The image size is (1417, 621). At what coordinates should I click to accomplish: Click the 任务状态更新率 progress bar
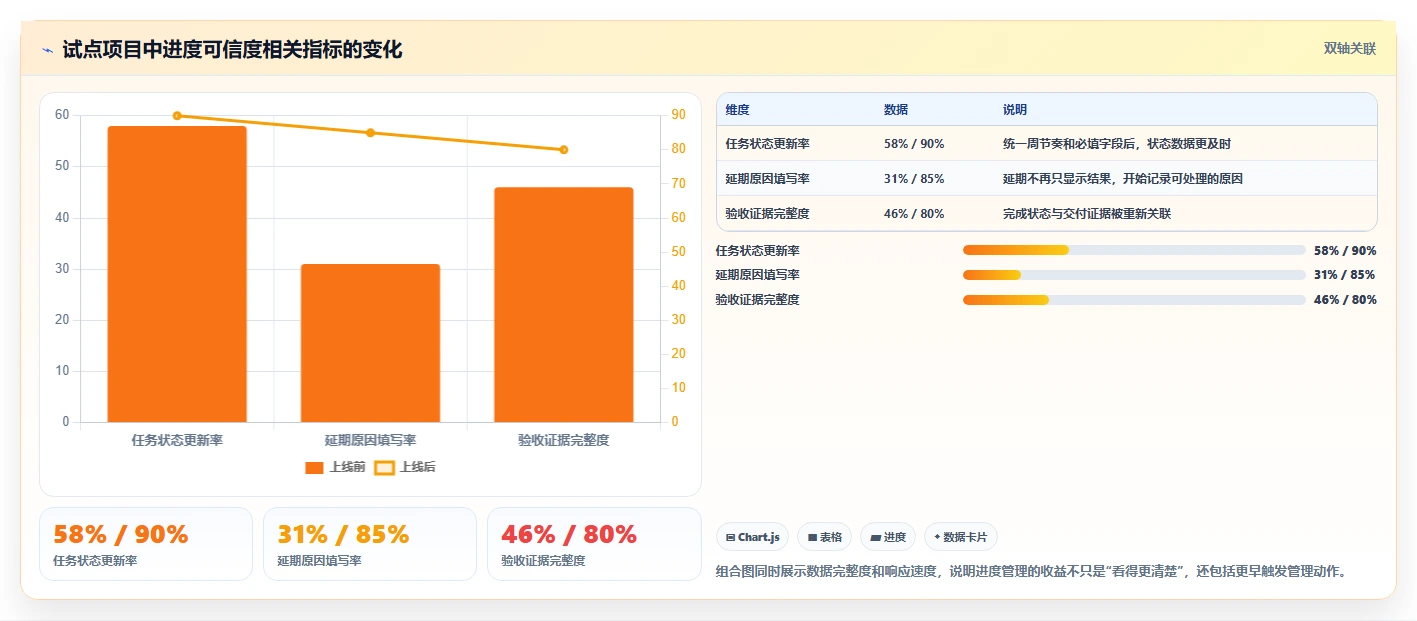click(x=1134, y=250)
